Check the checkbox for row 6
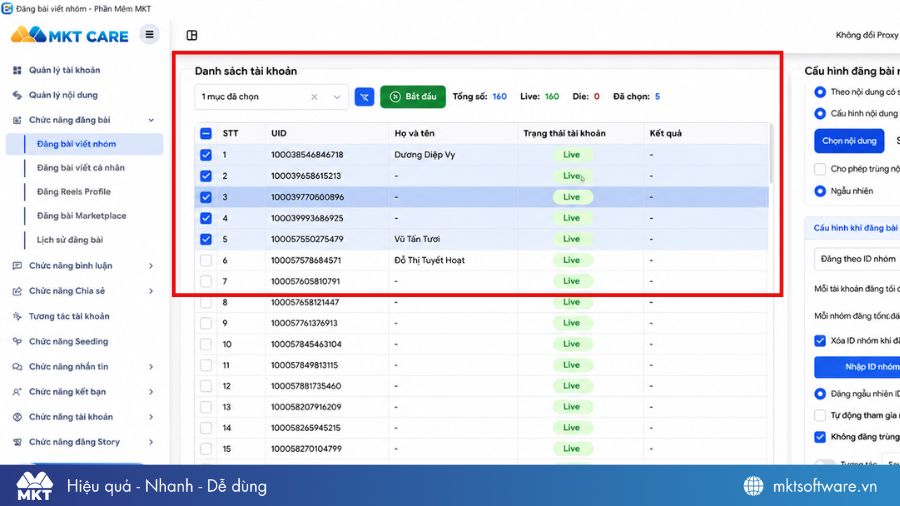 206,260
